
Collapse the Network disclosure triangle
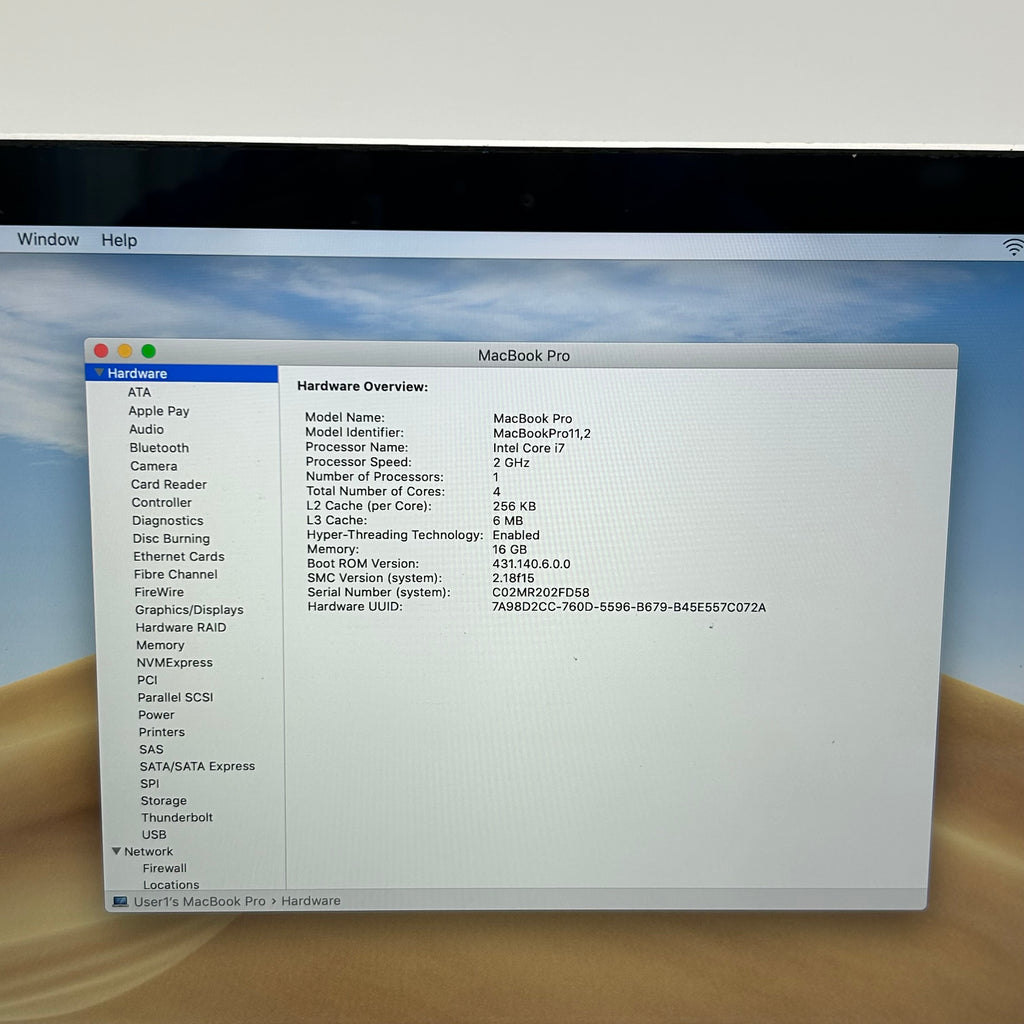(x=116, y=851)
